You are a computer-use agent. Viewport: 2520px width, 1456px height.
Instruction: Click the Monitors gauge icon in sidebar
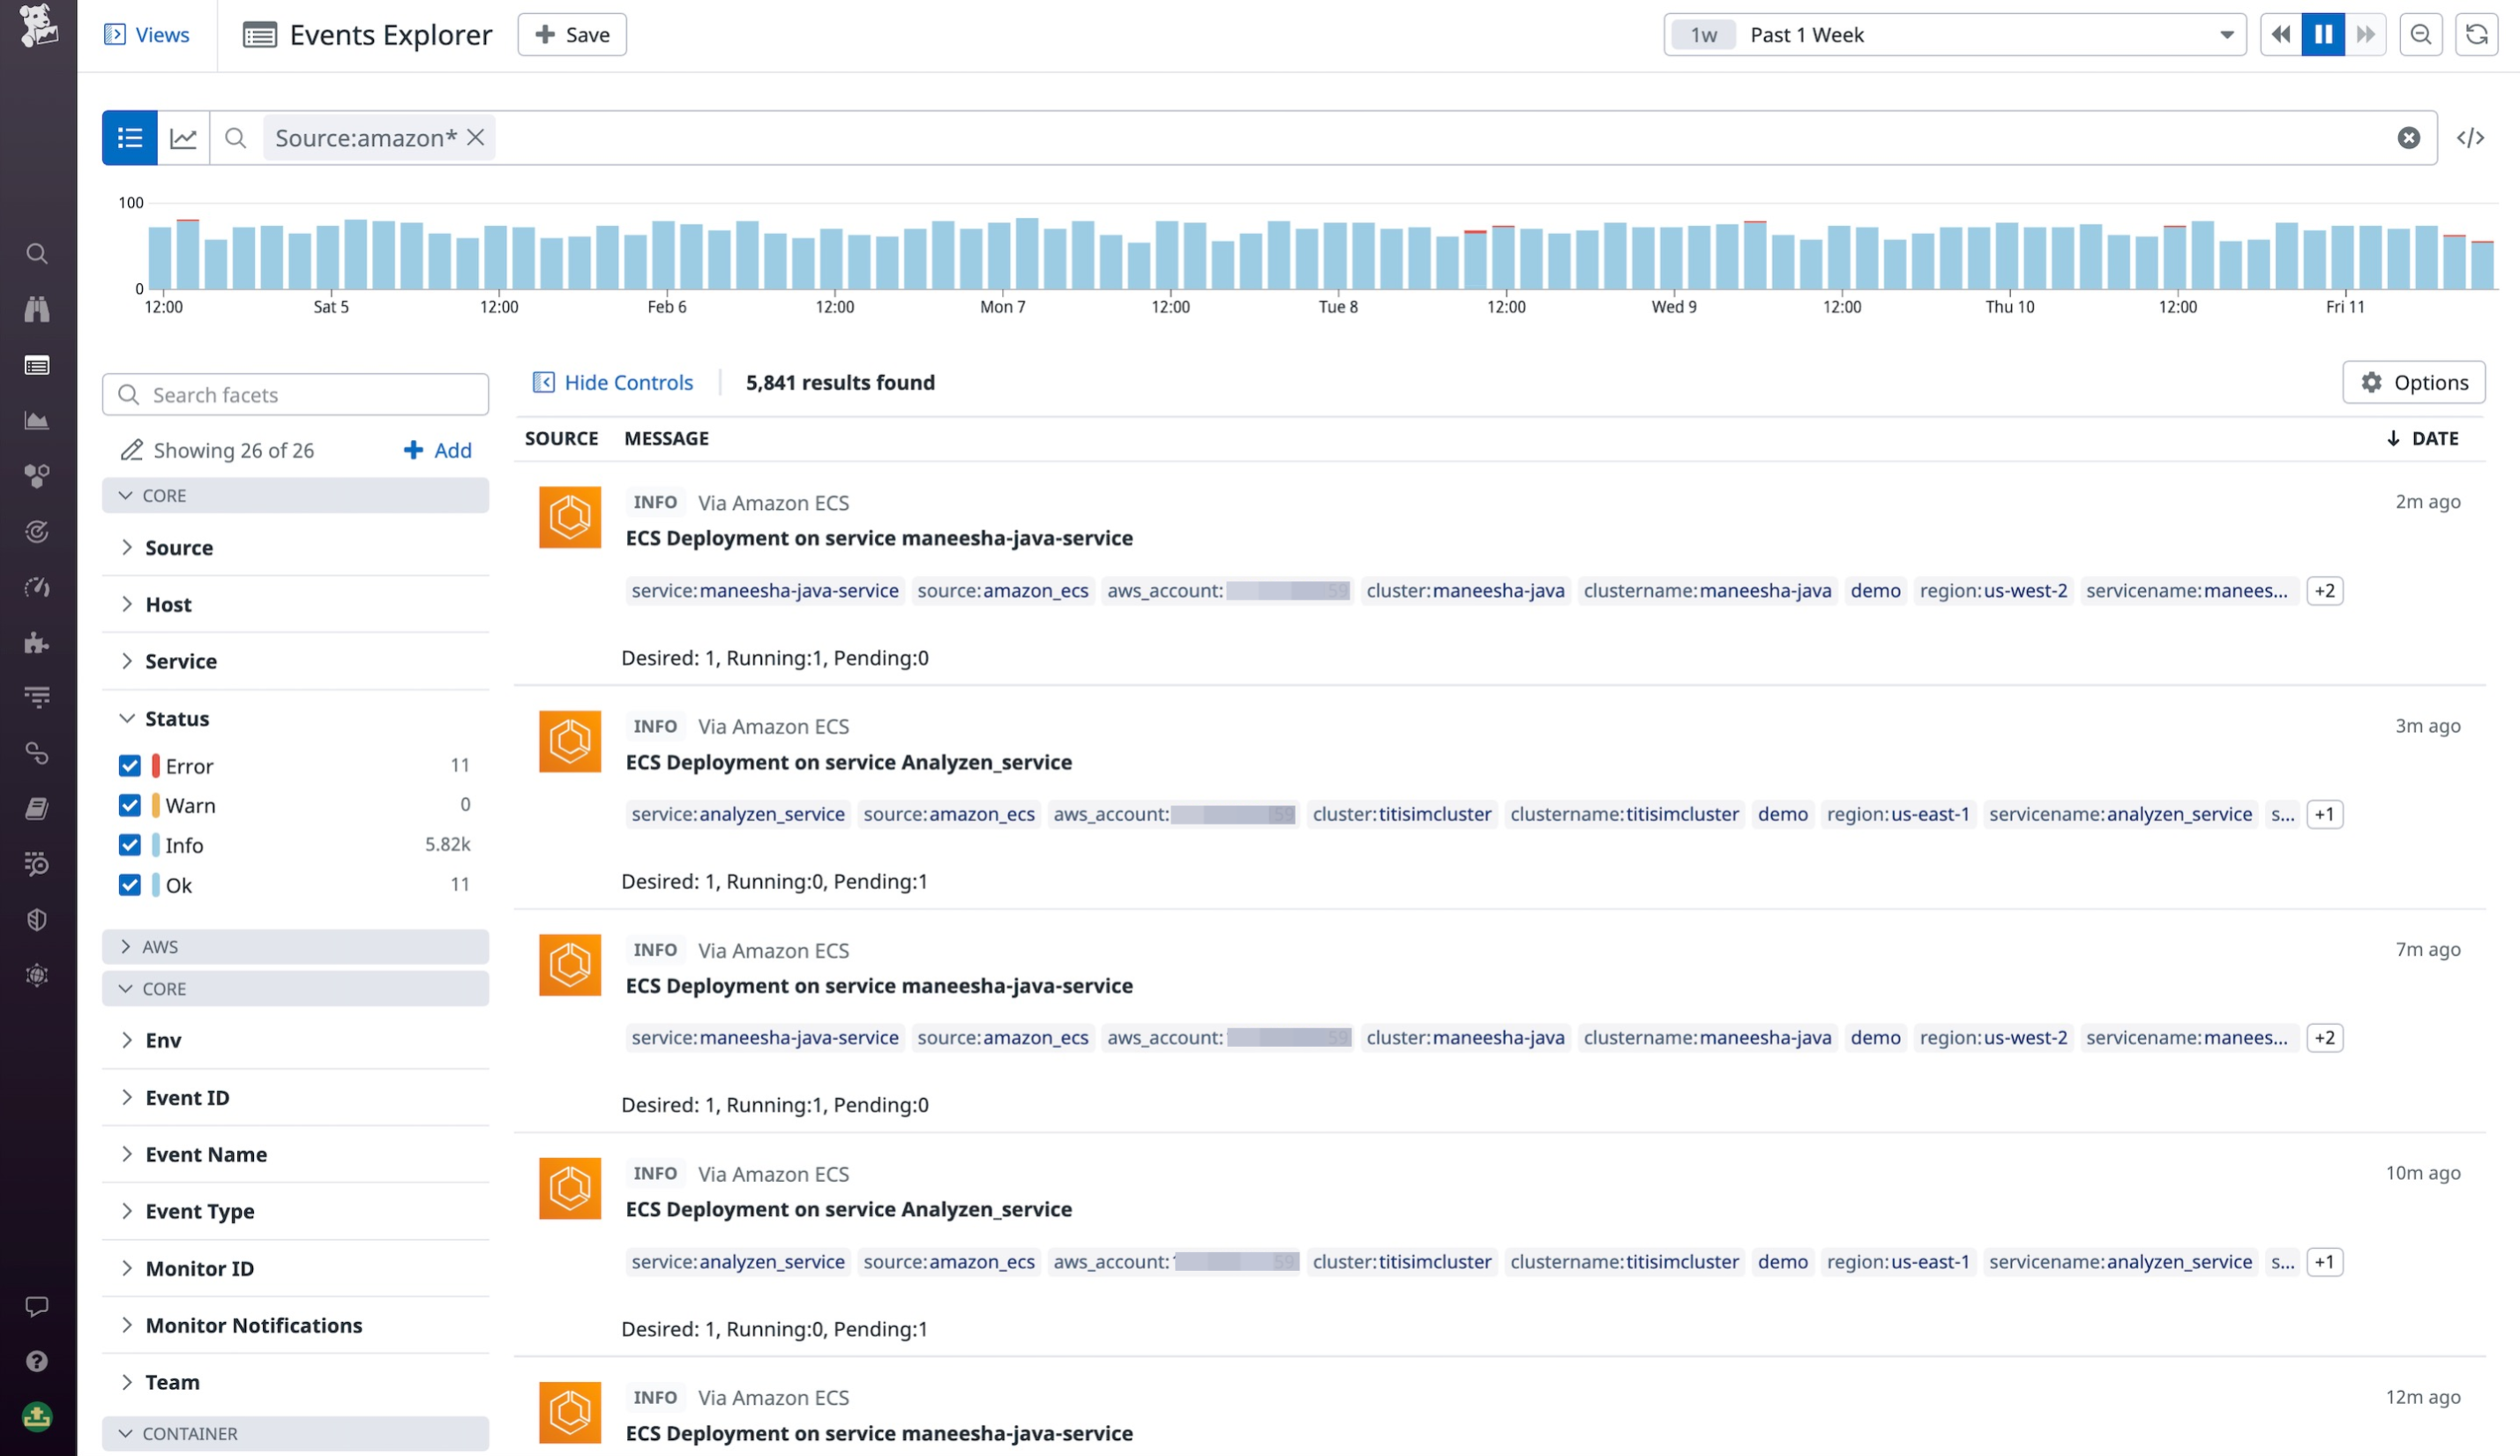[37, 588]
